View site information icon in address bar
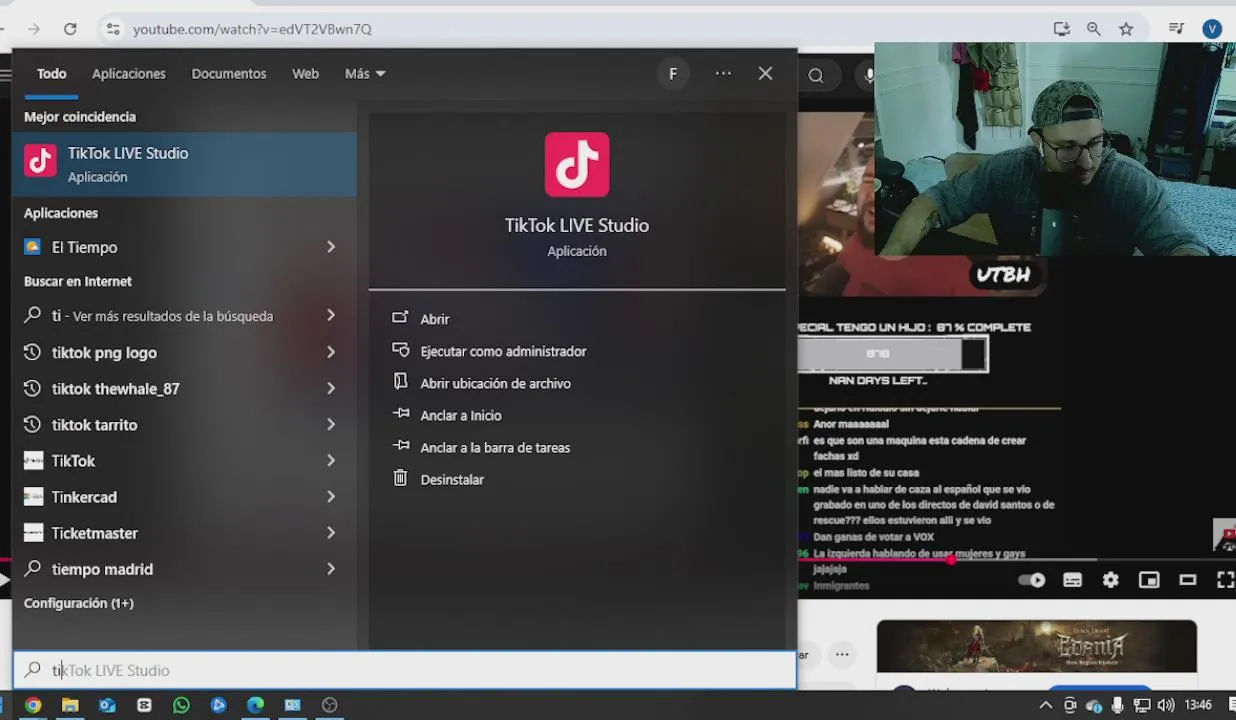This screenshot has height=720, width=1236. pos(113,29)
